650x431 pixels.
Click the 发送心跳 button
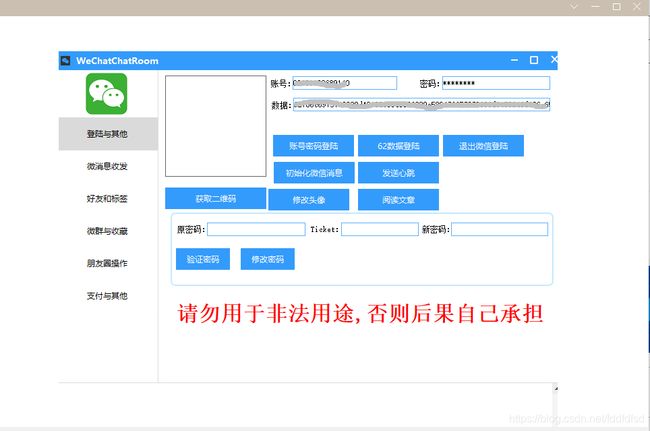coord(398,173)
